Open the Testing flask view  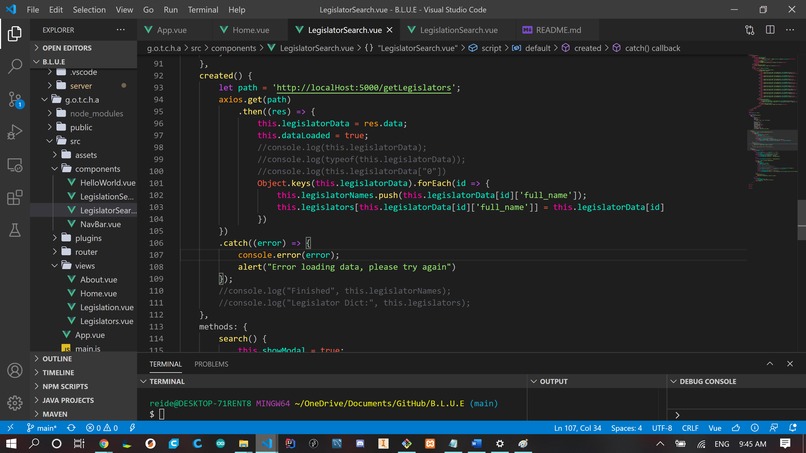click(x=14, y=230)
